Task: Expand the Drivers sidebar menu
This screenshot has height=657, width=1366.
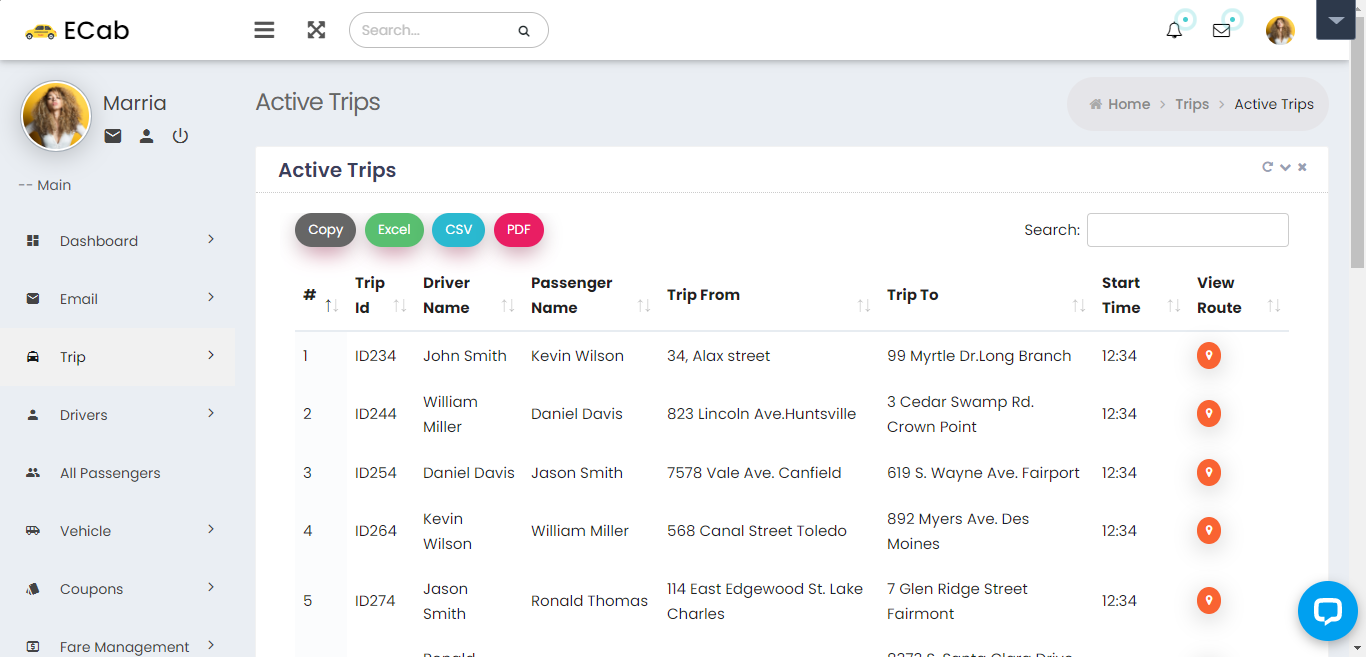Action: pyautogui.click(x=117, y=415)
